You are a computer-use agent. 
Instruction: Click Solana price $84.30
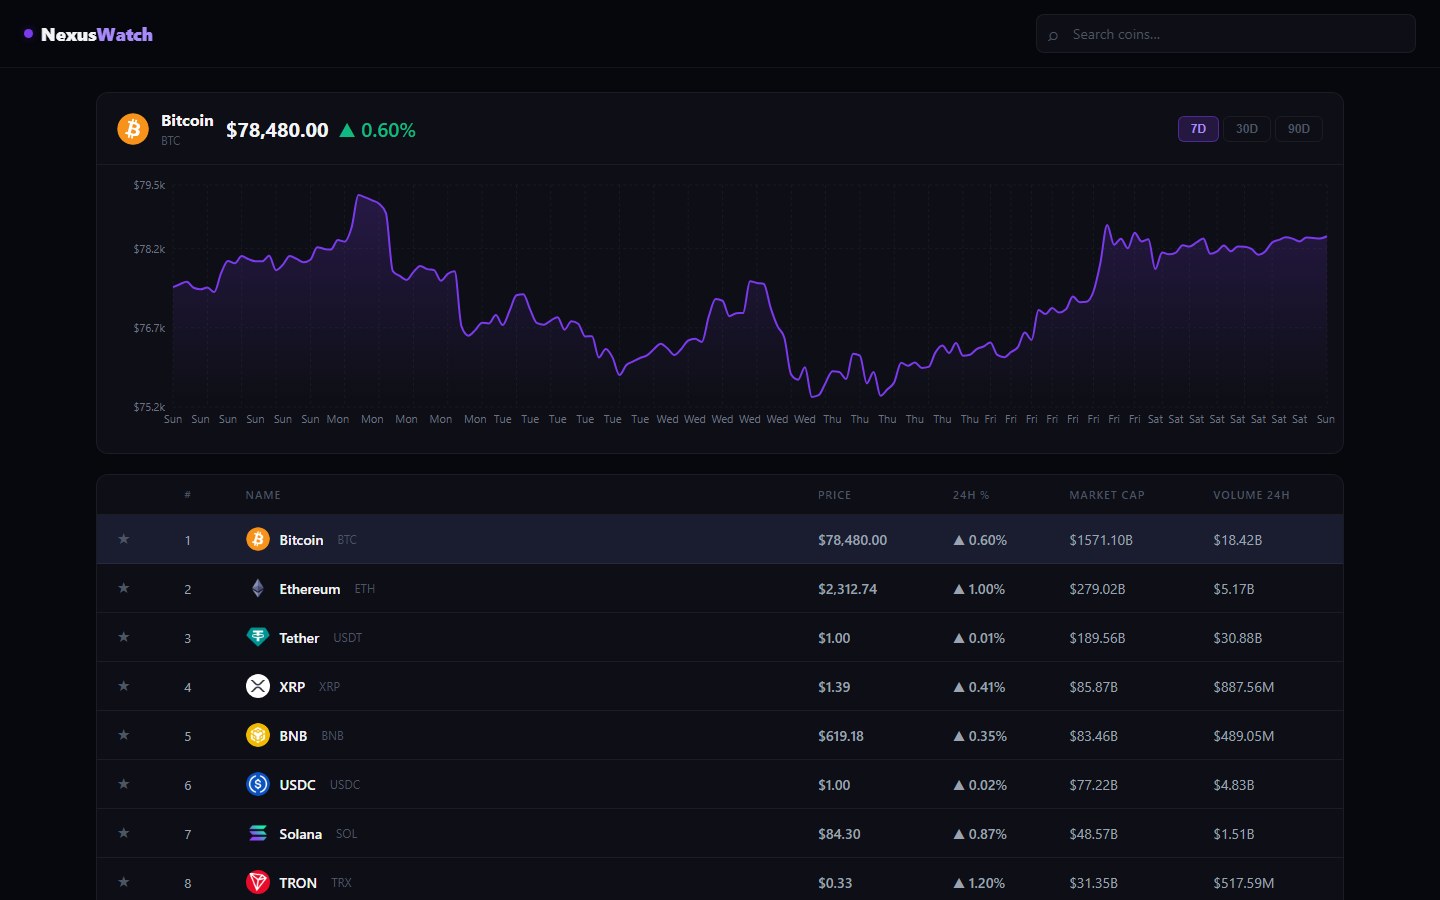pos(839,834)
